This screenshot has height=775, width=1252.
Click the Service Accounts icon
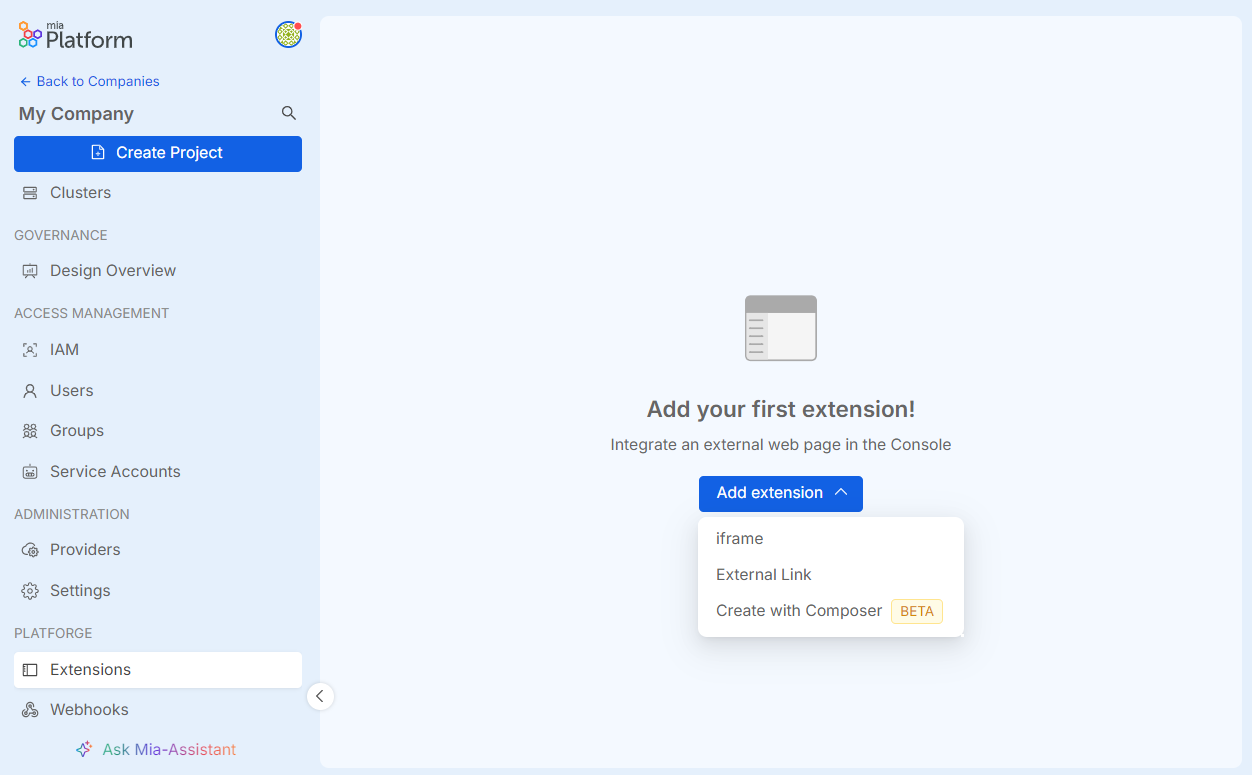pyautogui.click(x=30, y=471)
